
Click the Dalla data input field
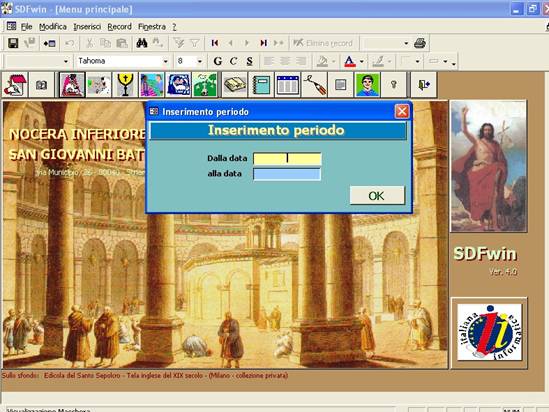[287, 158]
